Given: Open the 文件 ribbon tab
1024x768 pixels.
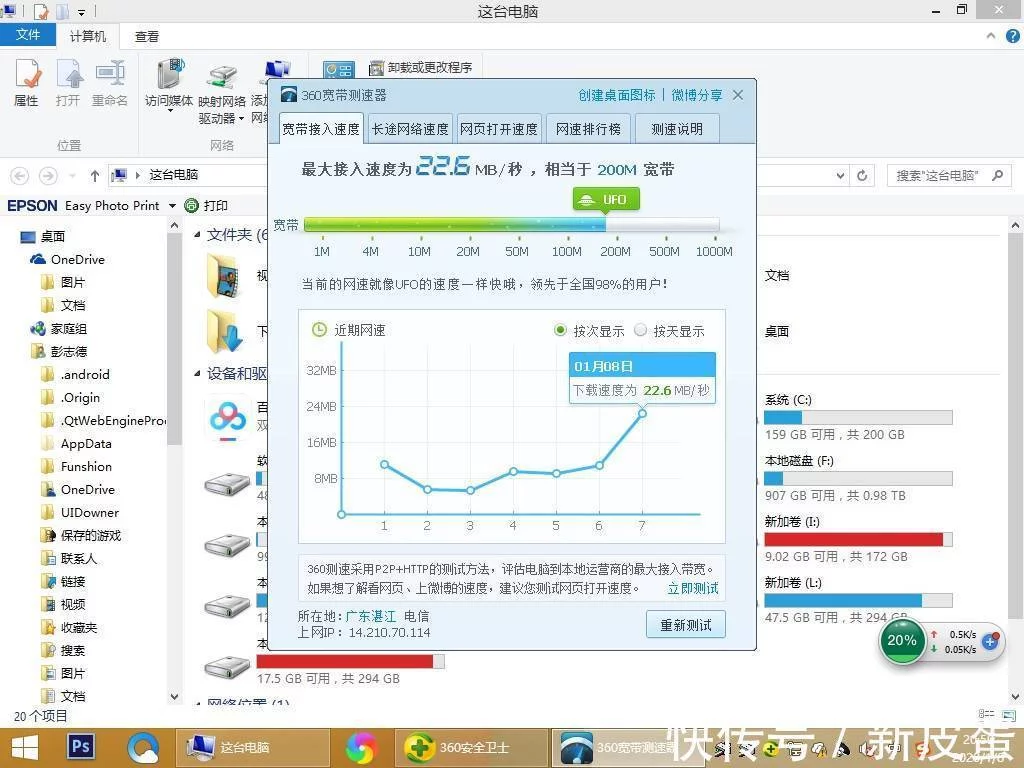Looking at the screenshot, I should pyautogui.click(x=27, y=35).
